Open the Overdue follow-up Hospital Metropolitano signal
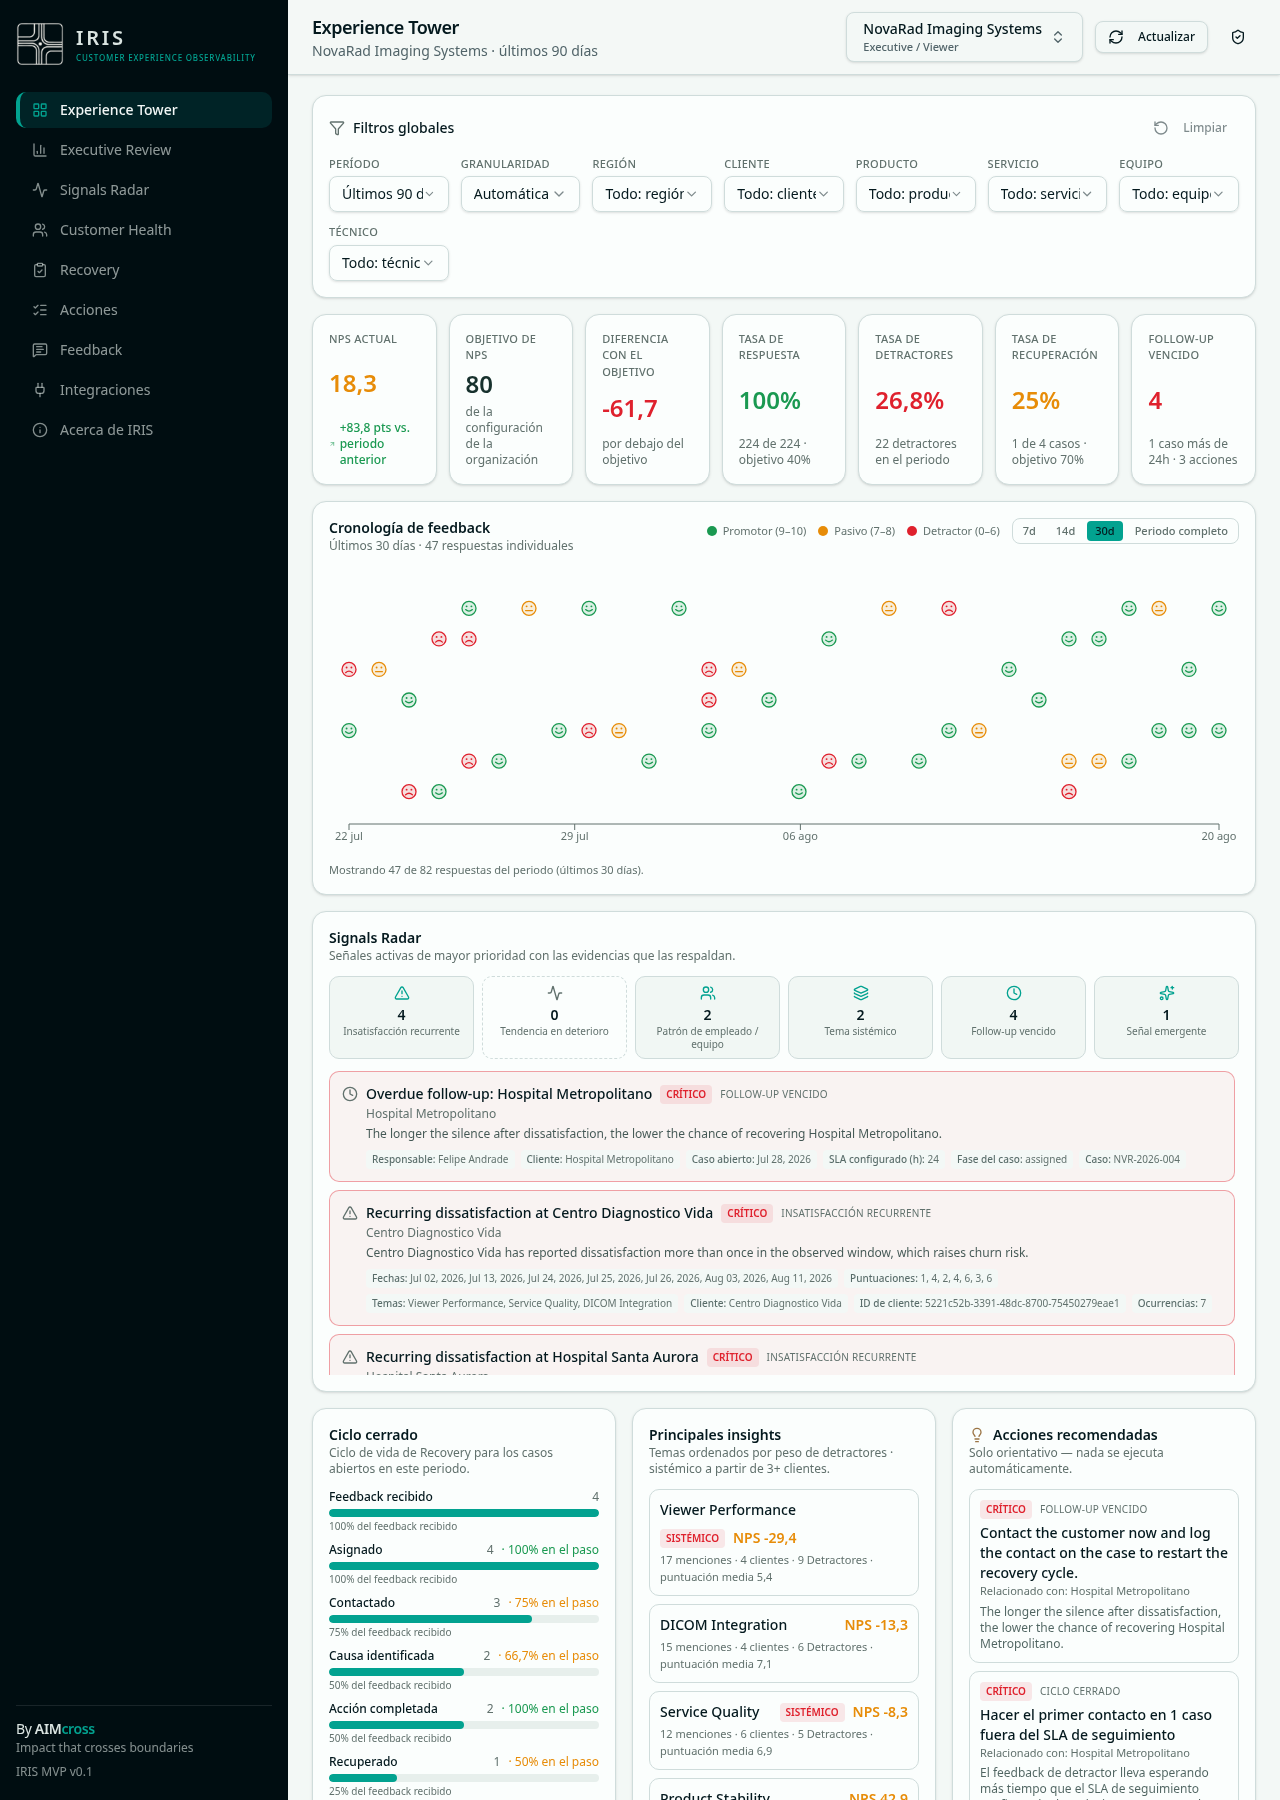Viewport: 1280px width, 1800px height. click(782, 1126)
